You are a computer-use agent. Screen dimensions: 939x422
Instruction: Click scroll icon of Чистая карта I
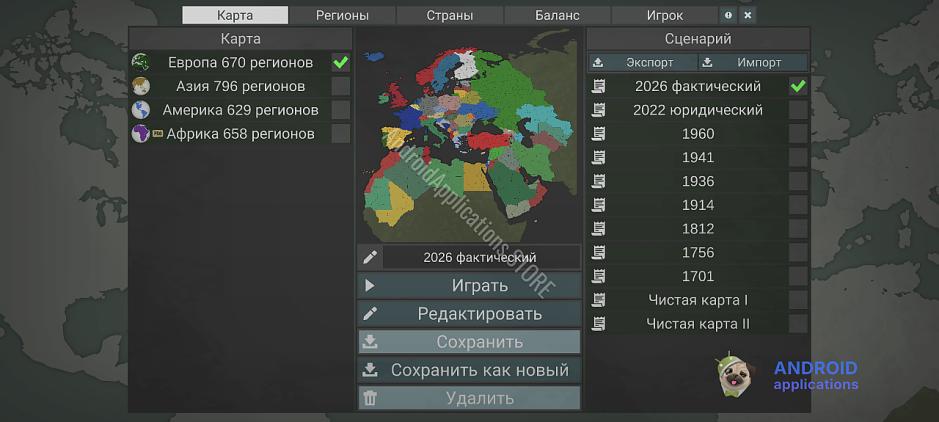tap(598, 300)
